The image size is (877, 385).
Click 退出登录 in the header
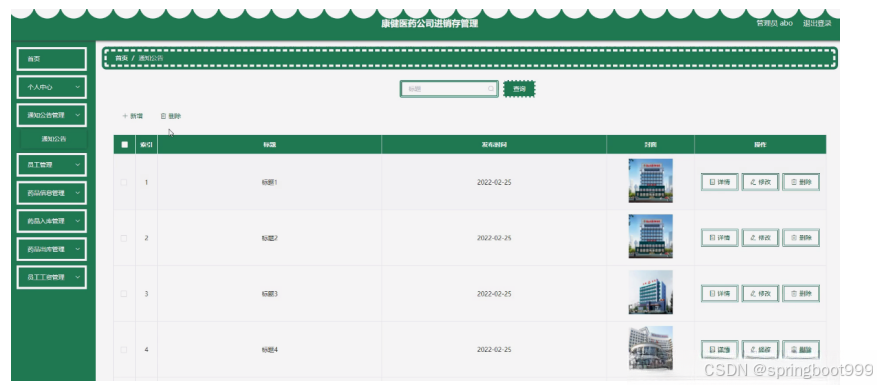pos(817,24)
